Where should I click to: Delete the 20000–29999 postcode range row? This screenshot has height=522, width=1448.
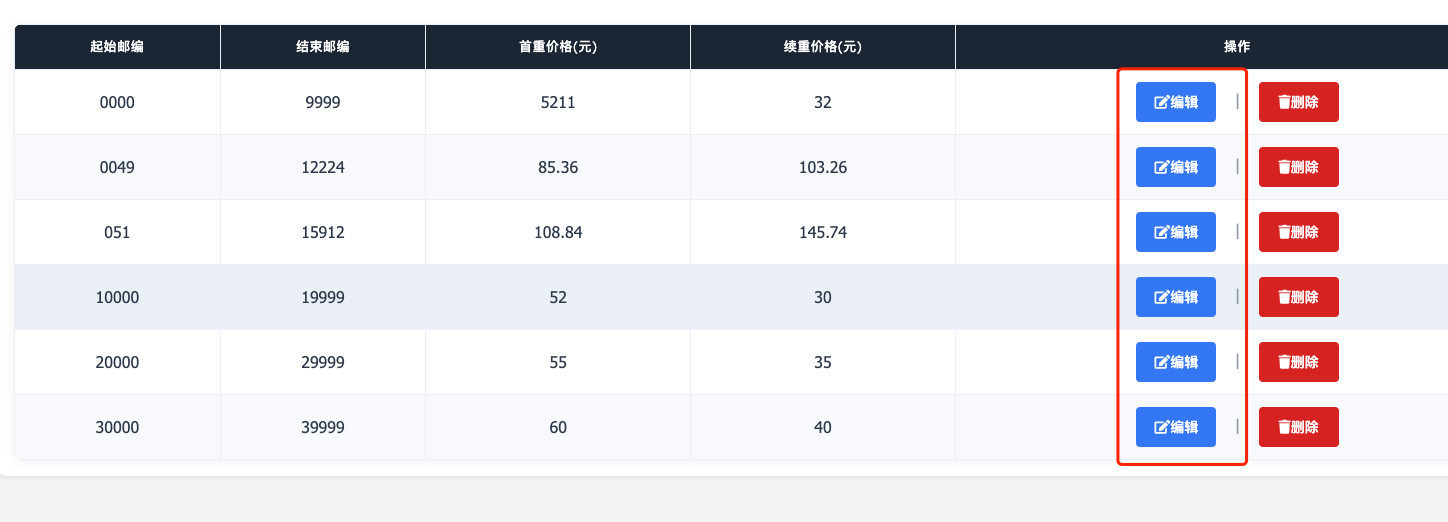[x=1298, y=362]
